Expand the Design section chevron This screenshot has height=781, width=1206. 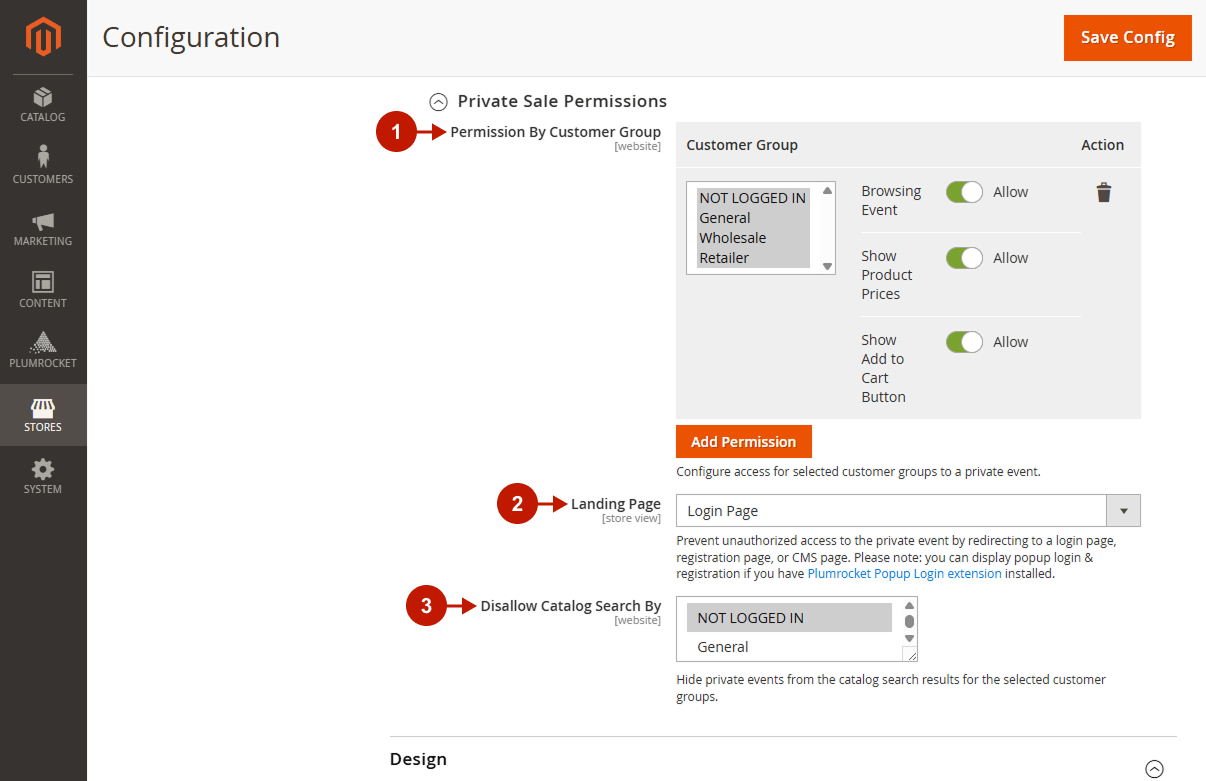(1154, 769)
